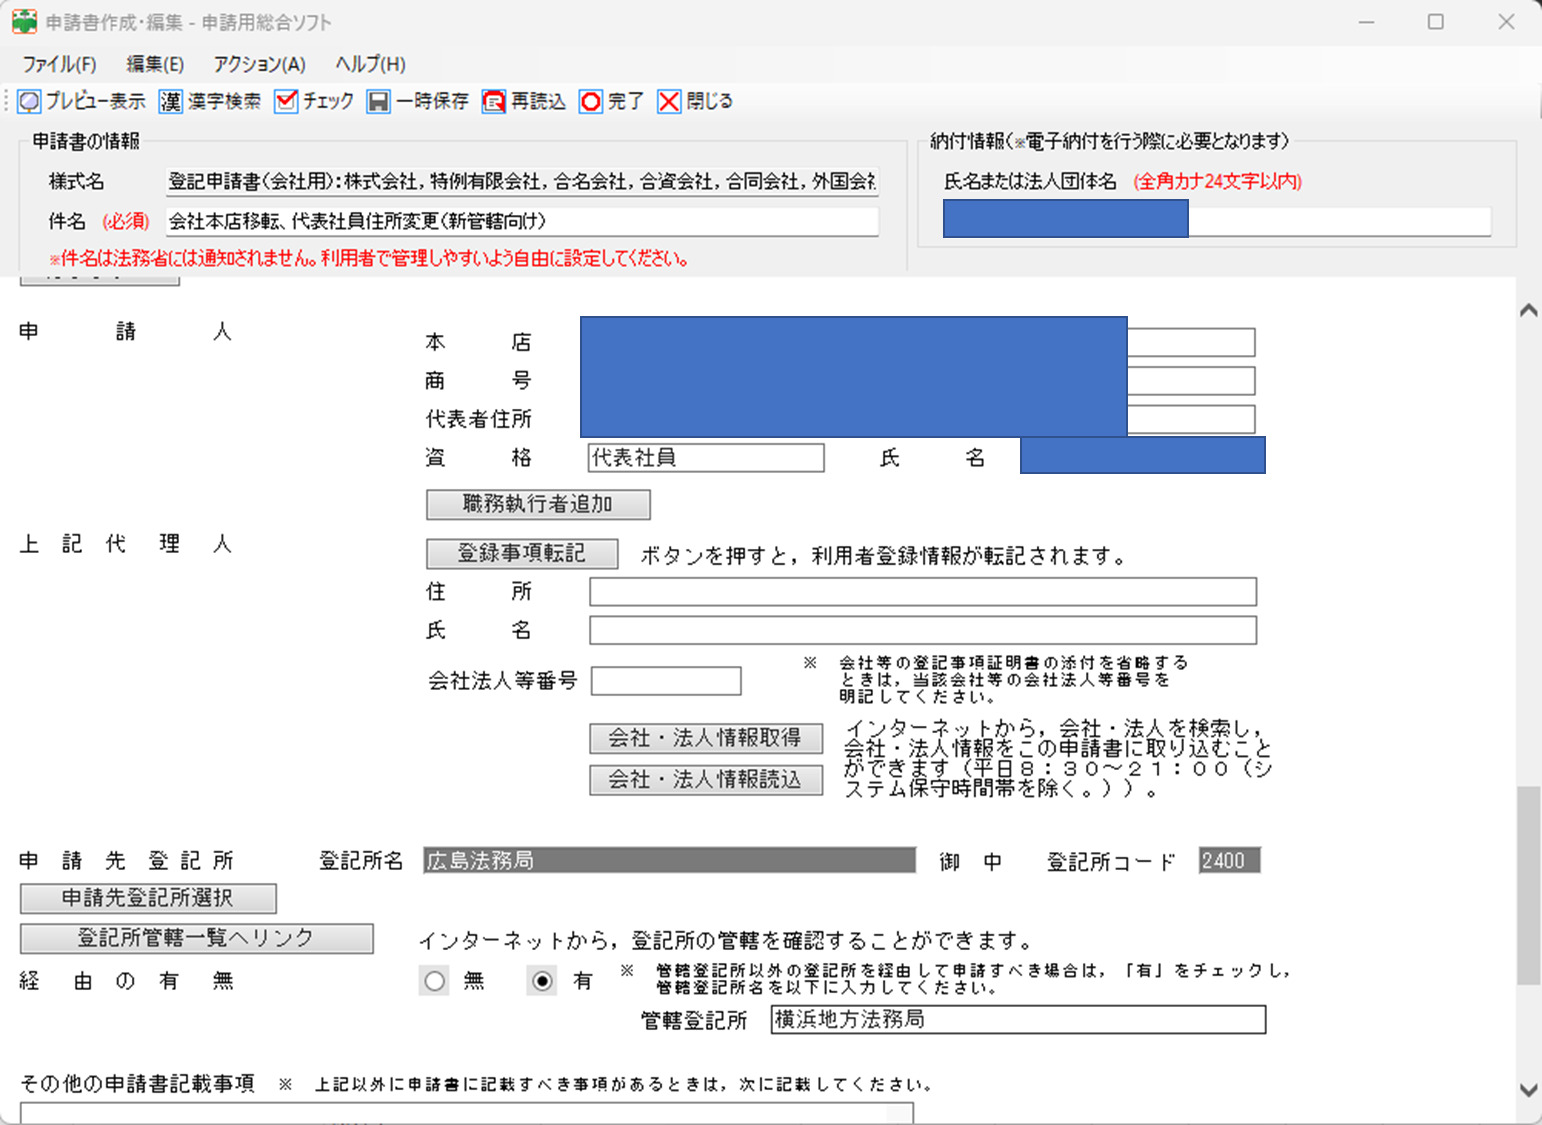Click the scrollbar down arrow

tap(1528, 1090)
